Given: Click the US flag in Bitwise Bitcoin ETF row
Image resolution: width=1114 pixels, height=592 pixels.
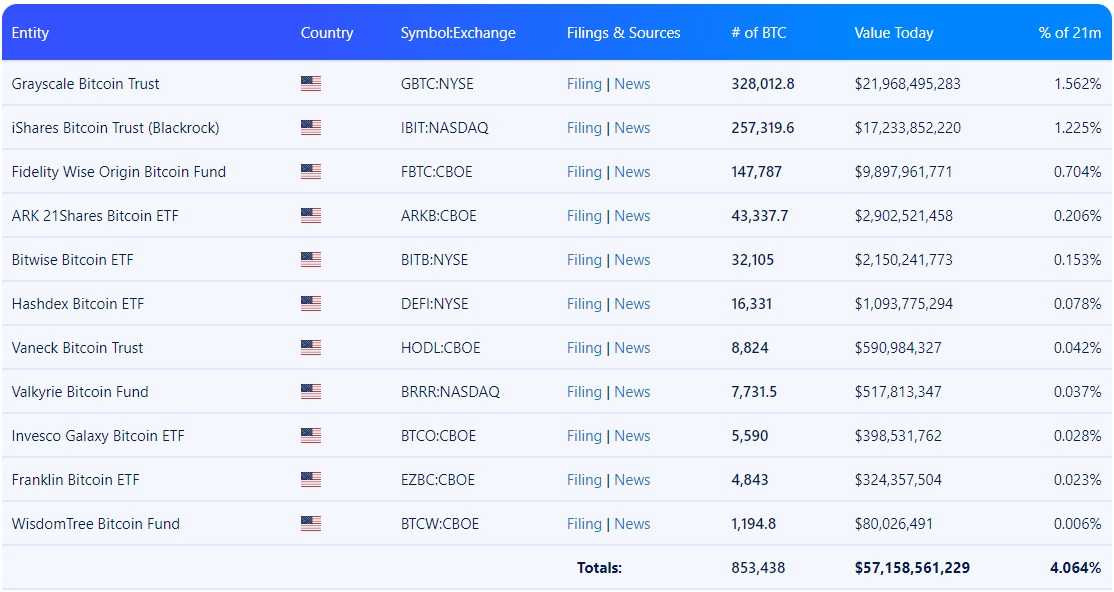Looking at the screenshot, I should (x=310, y=260).
